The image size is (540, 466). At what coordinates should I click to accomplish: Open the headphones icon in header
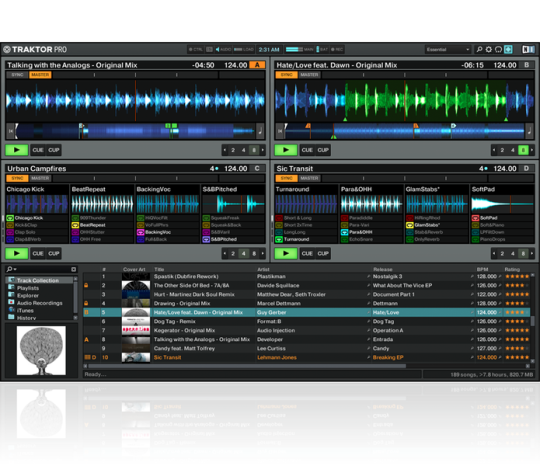click(498, 50)
